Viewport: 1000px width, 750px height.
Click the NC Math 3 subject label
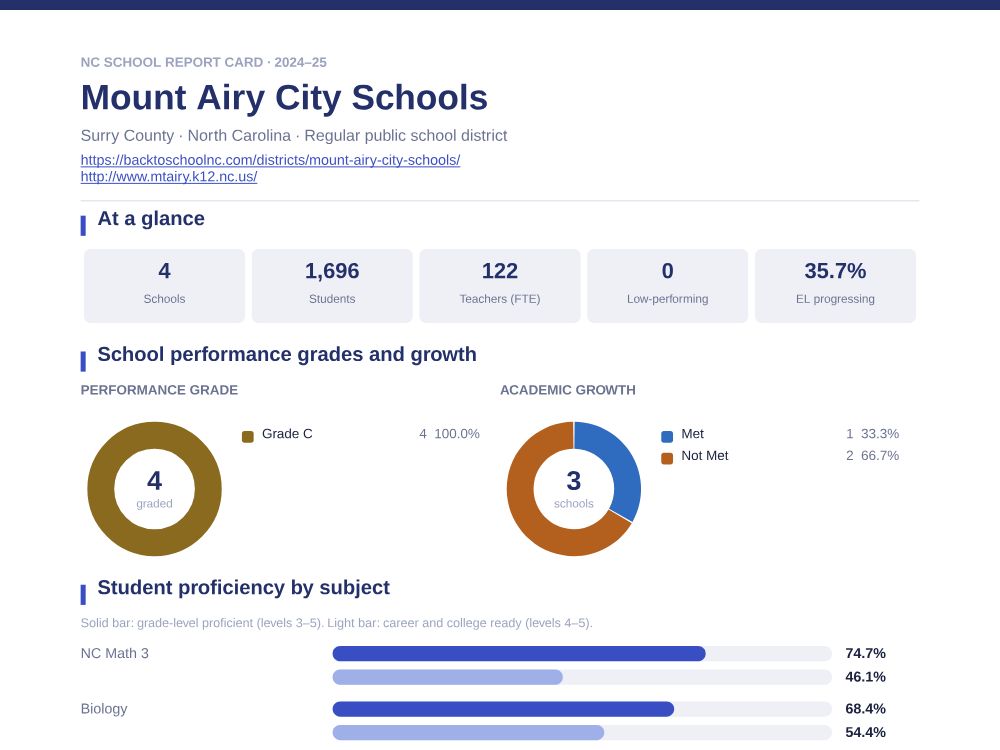[115, 654]
